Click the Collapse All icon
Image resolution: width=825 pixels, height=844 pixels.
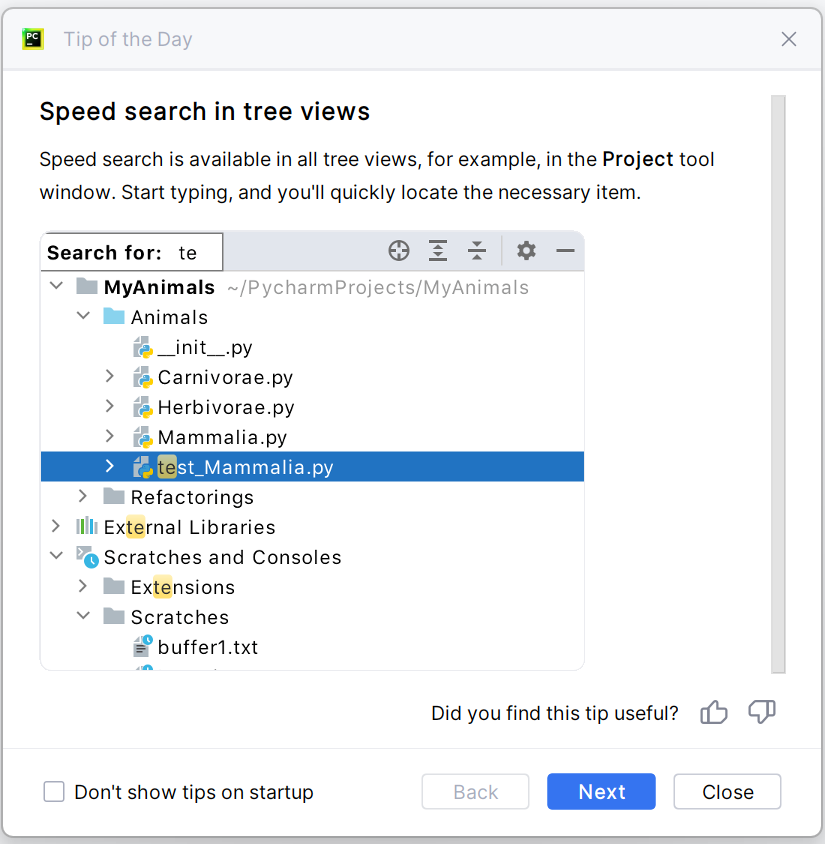coord(477,251)
